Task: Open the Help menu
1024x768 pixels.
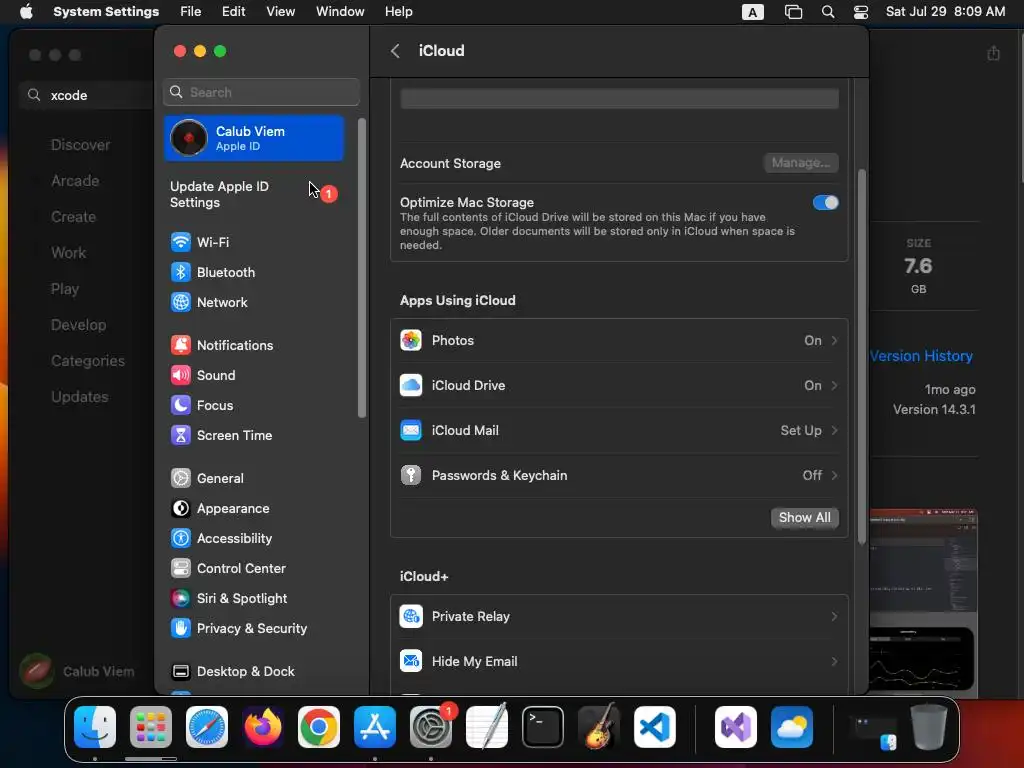Action: pos(398,12)
